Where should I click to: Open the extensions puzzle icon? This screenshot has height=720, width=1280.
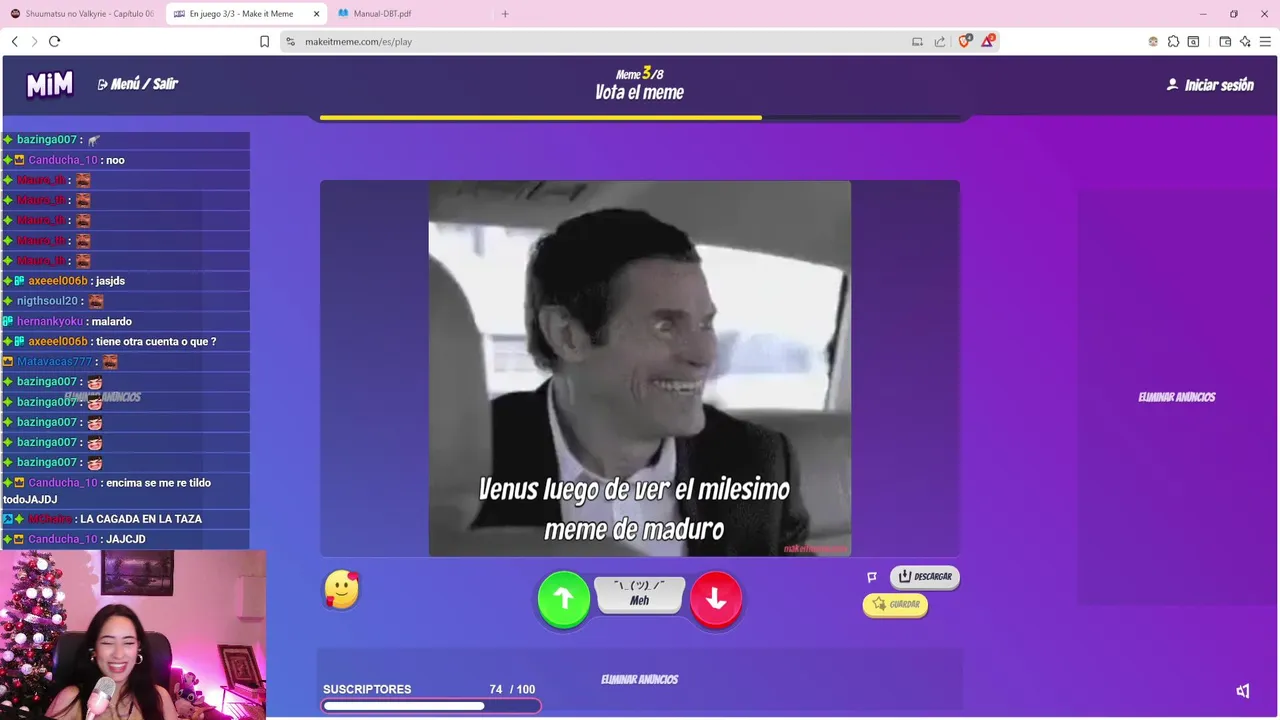coord(1173,41)
